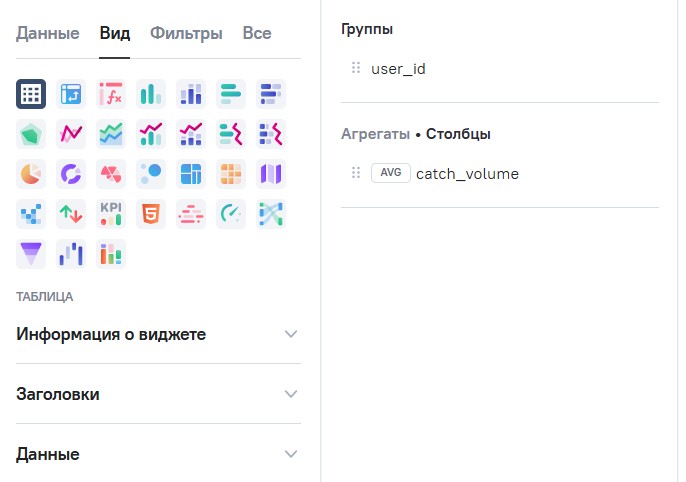Choose the KPI widget icon
The height and width of the screenshot is (482, 686).
111,214
